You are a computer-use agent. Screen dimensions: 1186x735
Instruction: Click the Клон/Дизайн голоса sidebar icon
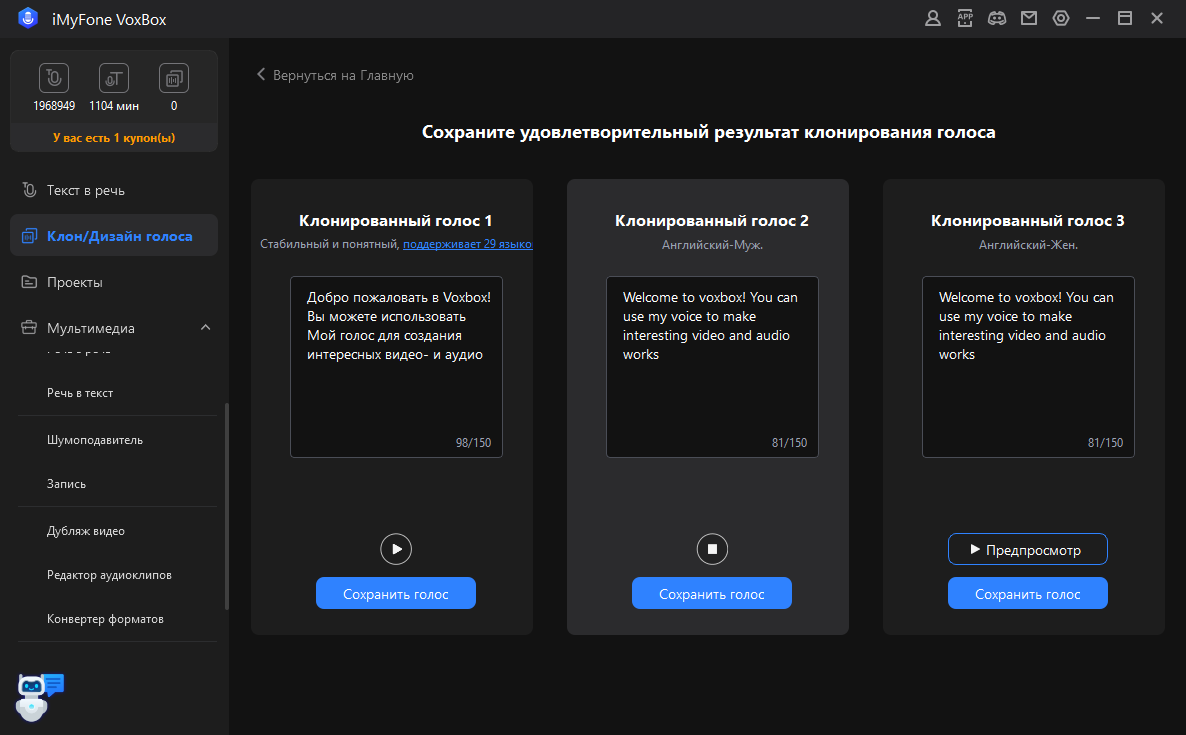click(29, 236)
